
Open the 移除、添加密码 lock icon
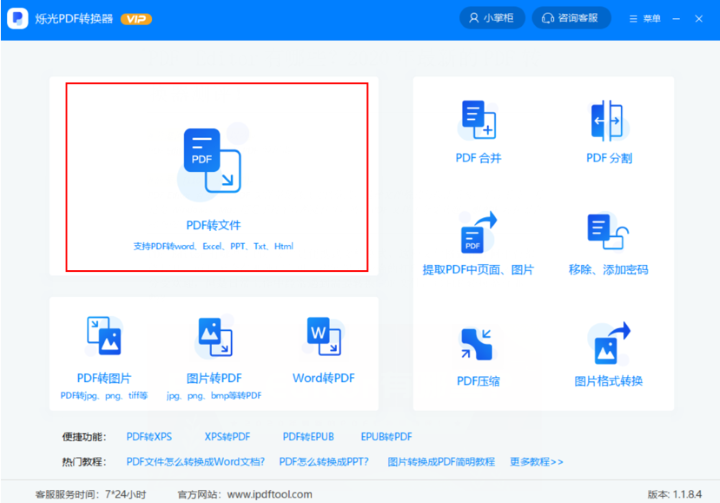(x=608, y=233)
